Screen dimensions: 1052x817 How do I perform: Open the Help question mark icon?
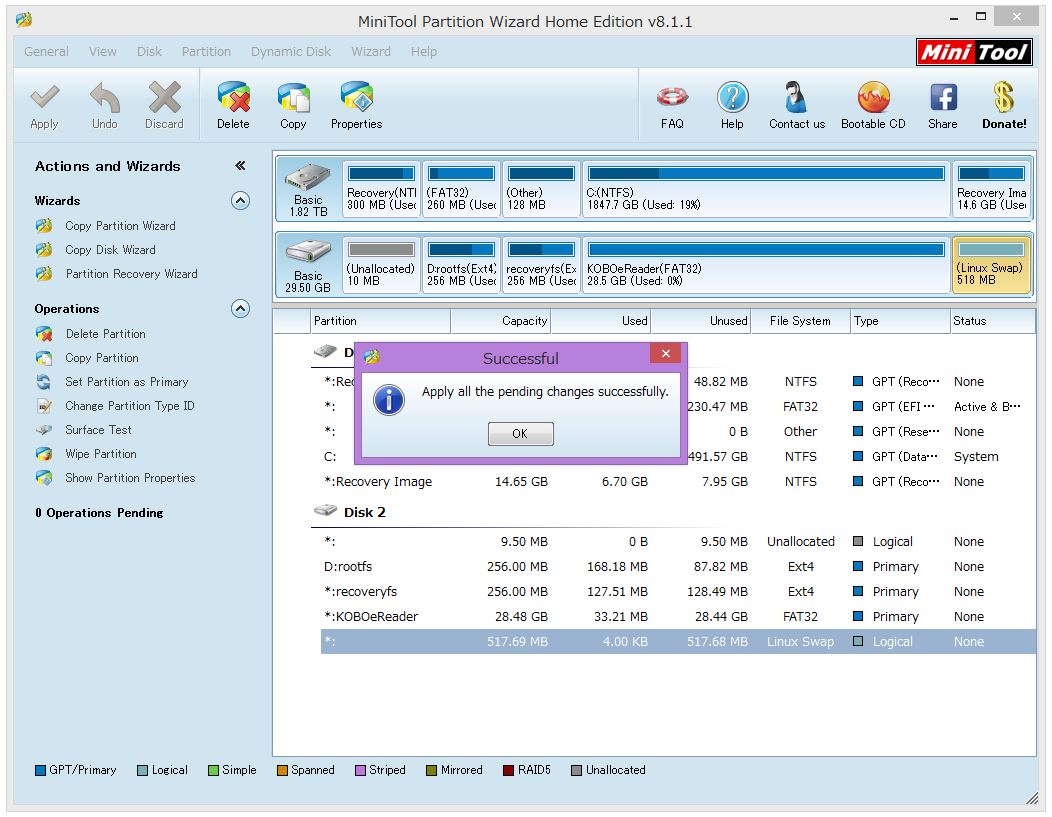733,98
